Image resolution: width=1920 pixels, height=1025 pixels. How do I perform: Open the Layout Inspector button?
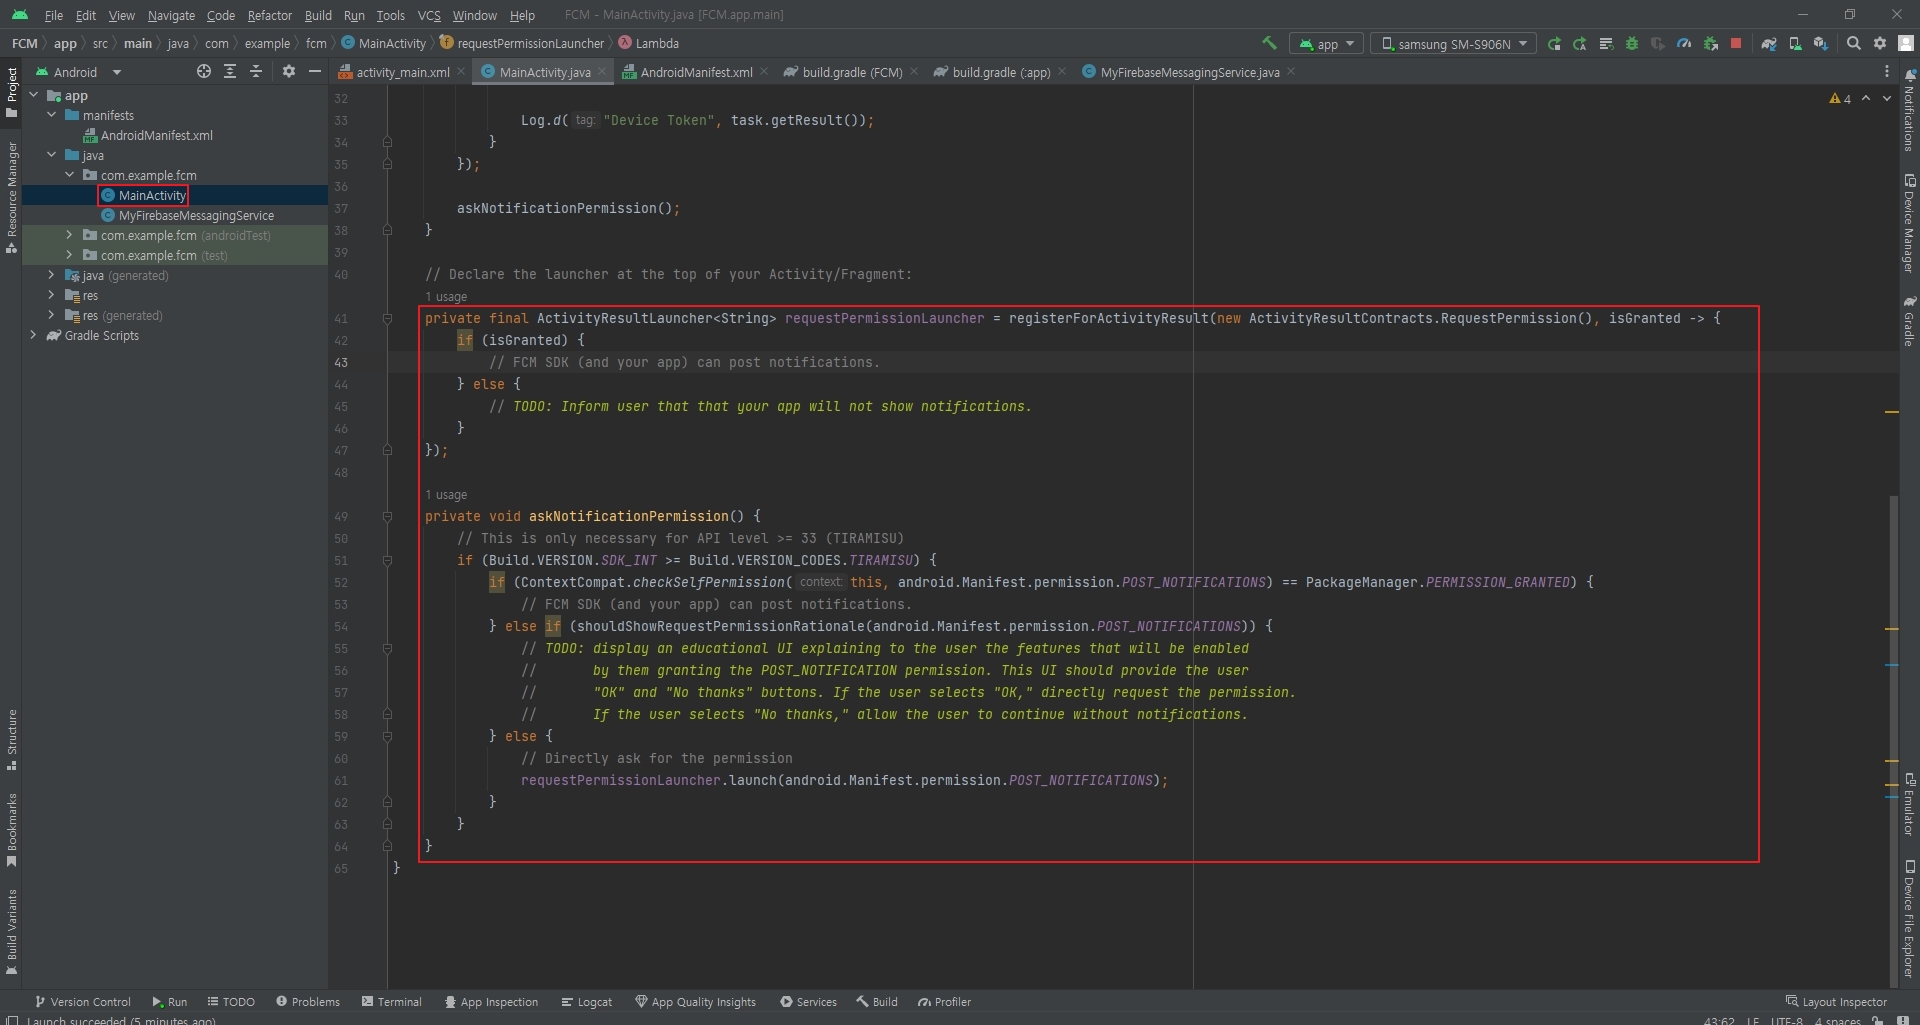1836,1002
